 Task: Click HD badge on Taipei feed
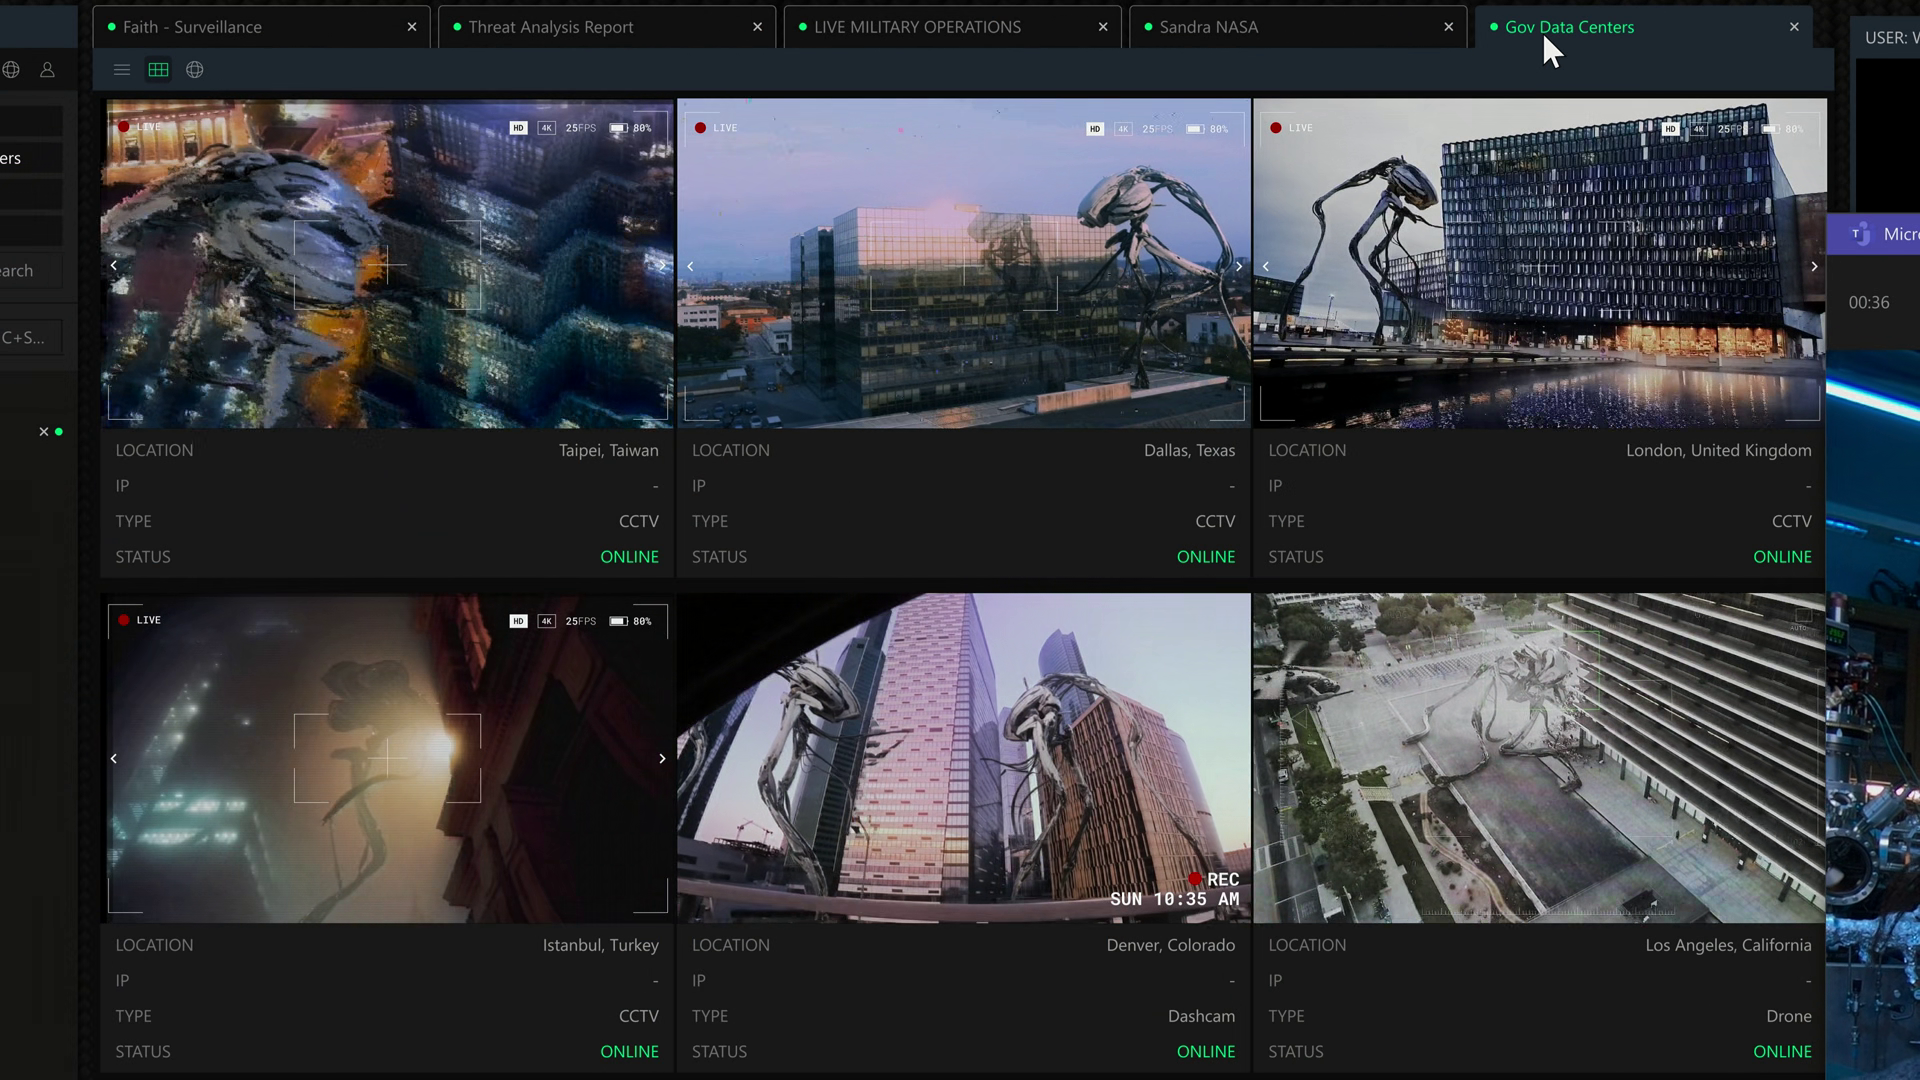coord(518,128)
